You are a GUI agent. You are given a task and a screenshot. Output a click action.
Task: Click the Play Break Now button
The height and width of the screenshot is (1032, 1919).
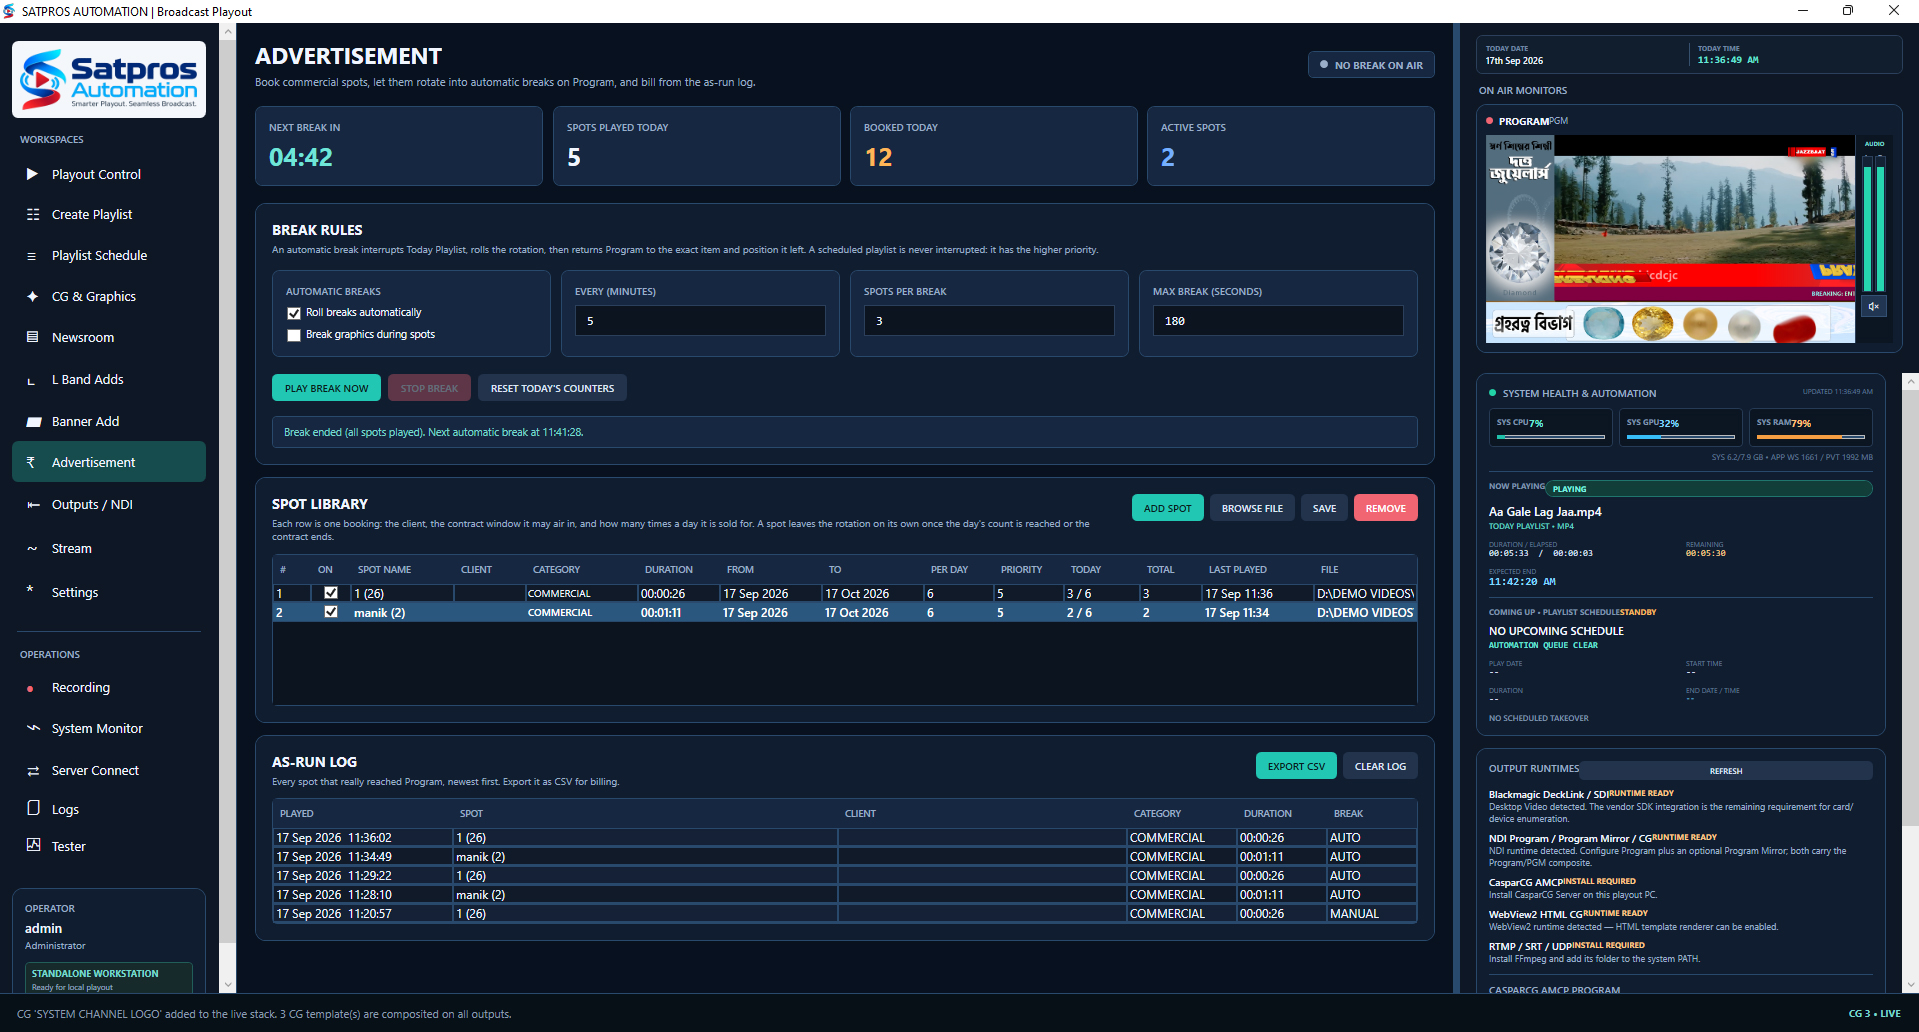click(x=326, y=388)
